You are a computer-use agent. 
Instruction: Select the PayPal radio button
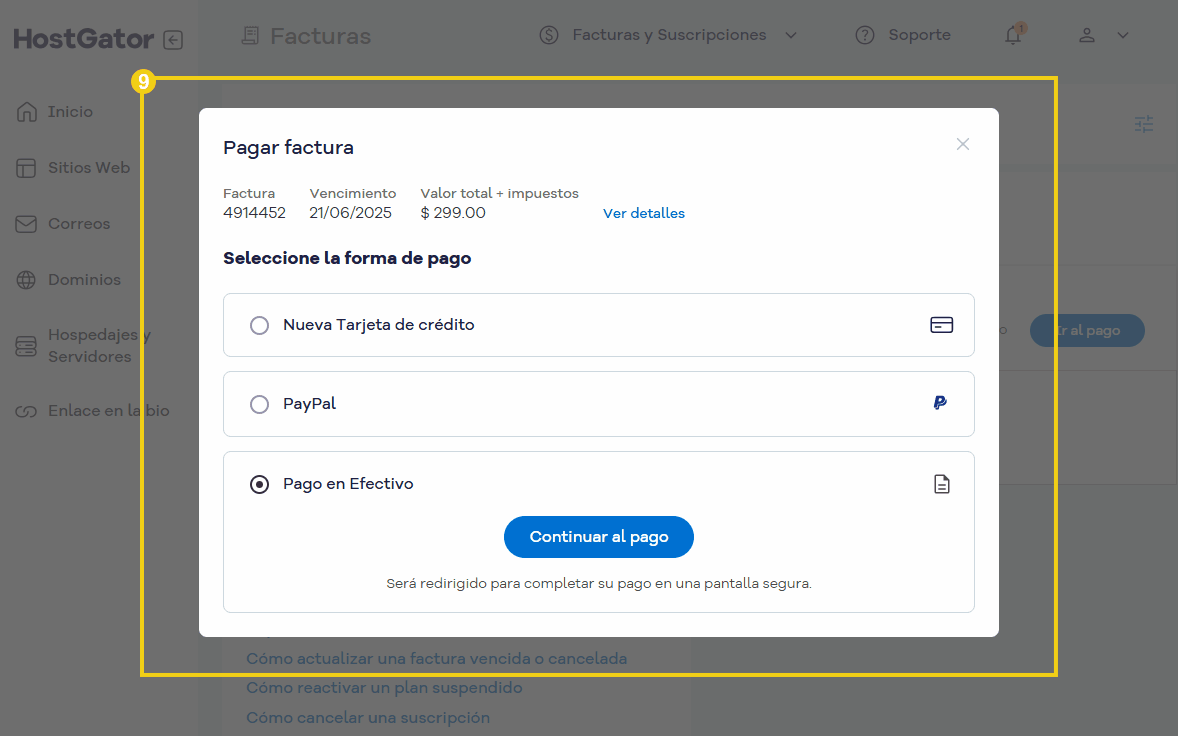pos(259,404)
